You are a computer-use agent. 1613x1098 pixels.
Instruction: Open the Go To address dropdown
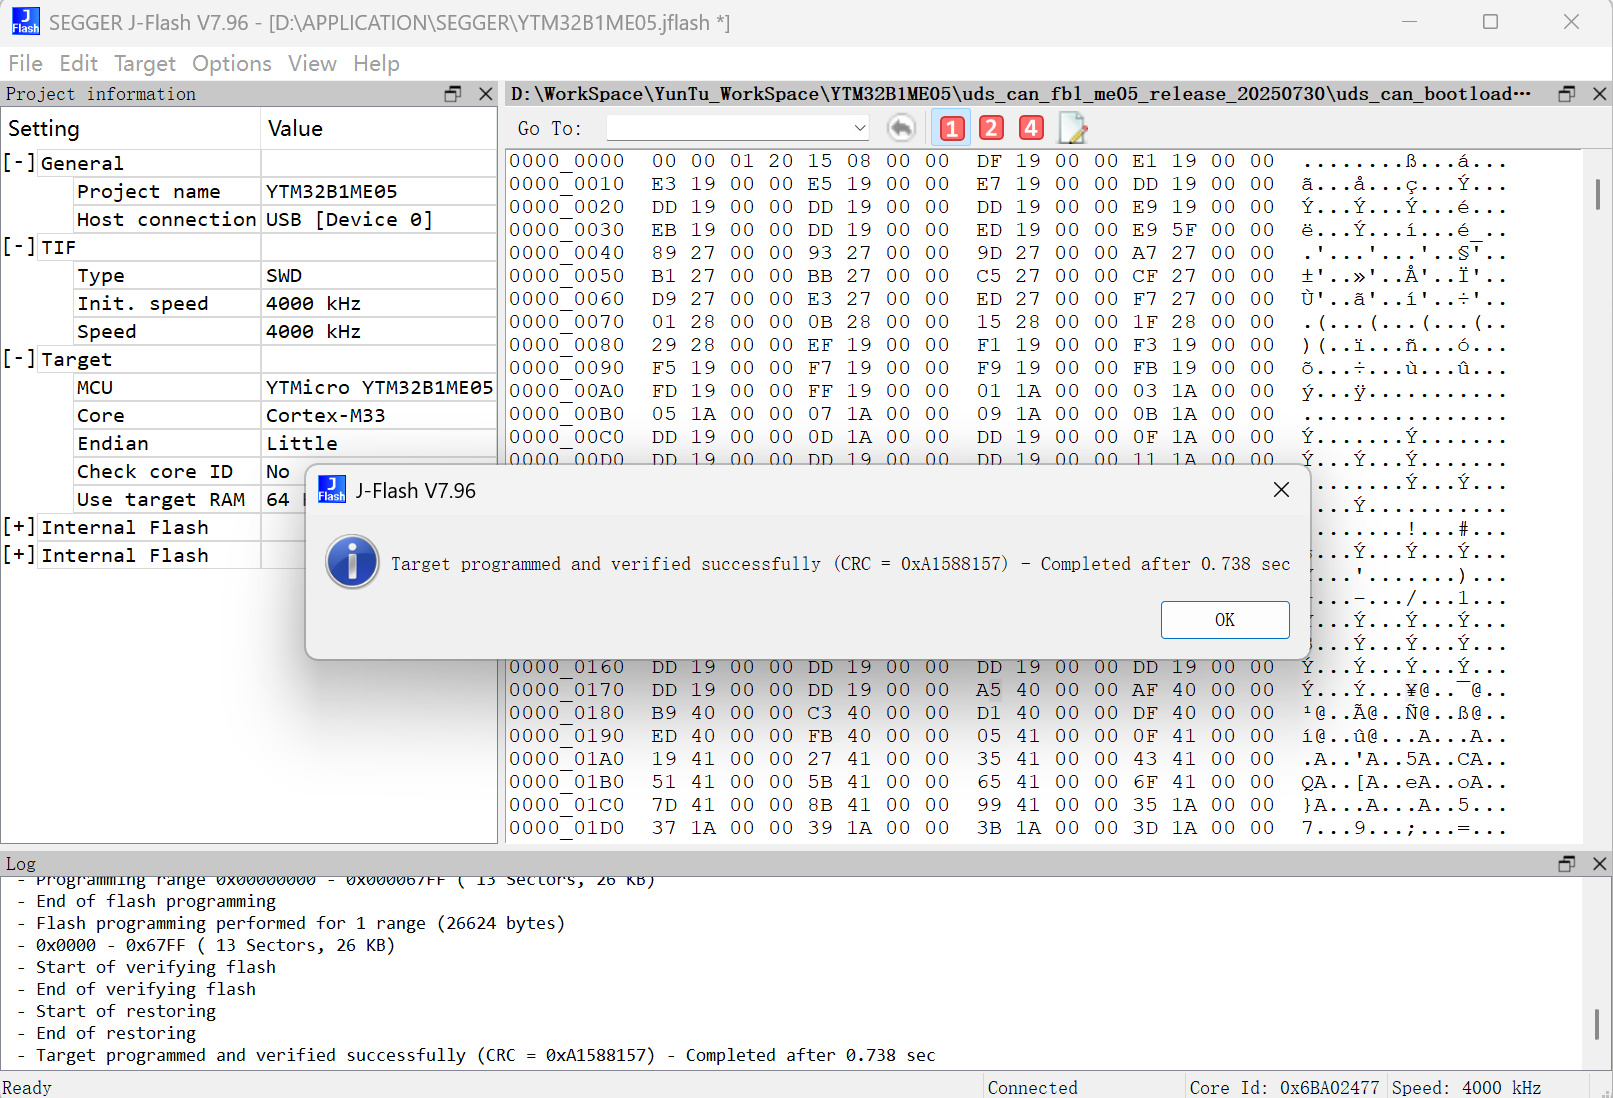click(x=859, y=128)
